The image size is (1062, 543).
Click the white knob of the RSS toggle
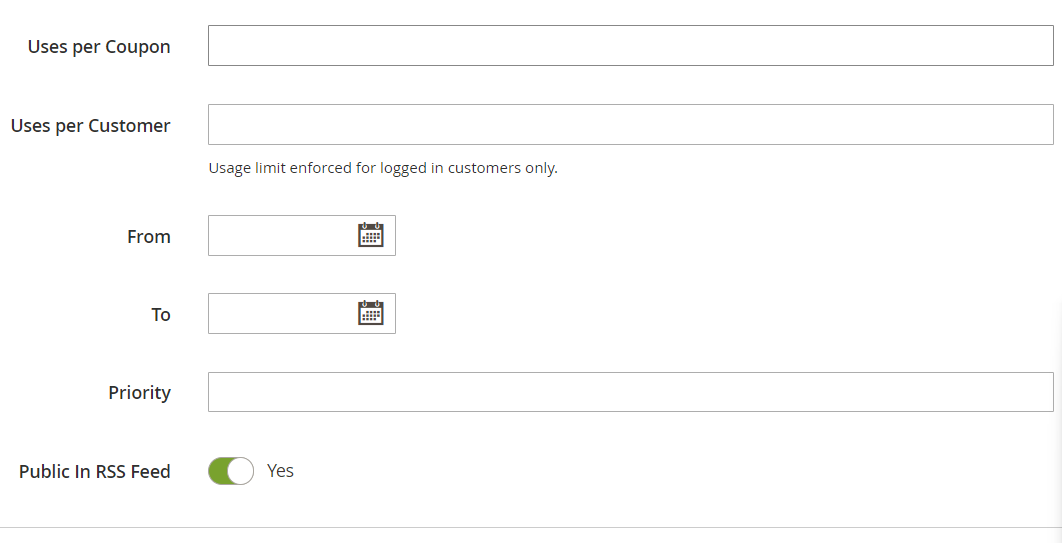point(240,471)
